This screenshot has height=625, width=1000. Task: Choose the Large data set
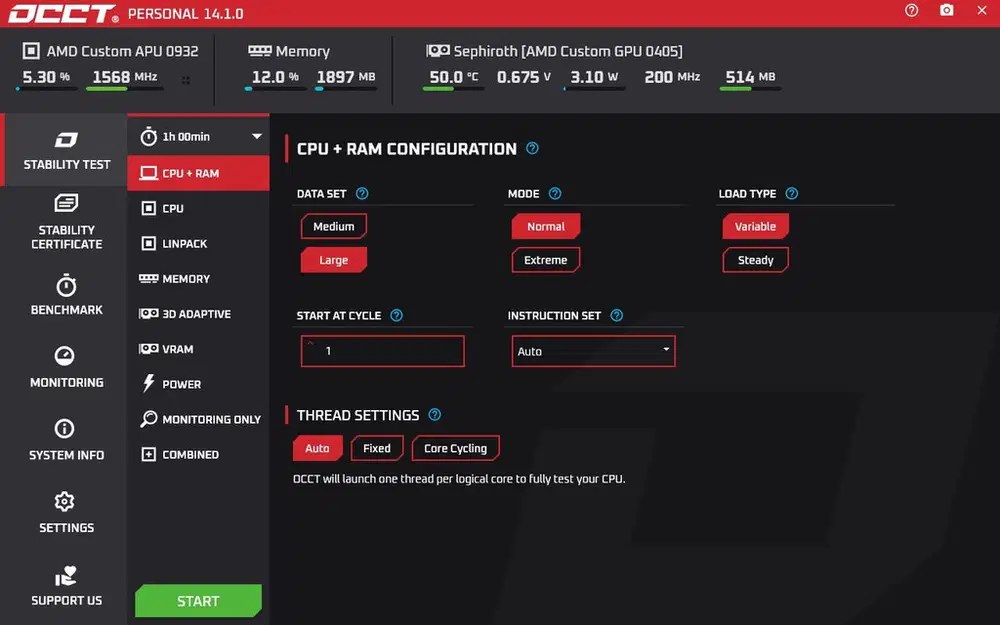coord(334,260)
